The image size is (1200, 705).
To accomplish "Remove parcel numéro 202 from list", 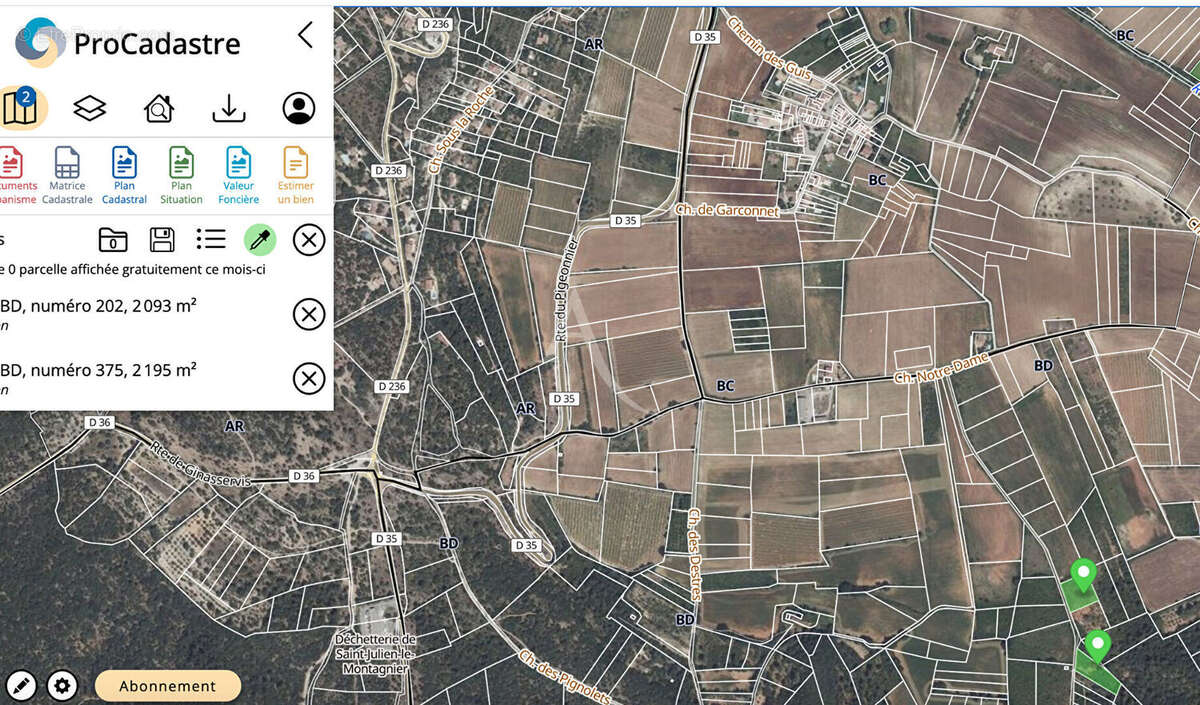I will click(309, 314).
